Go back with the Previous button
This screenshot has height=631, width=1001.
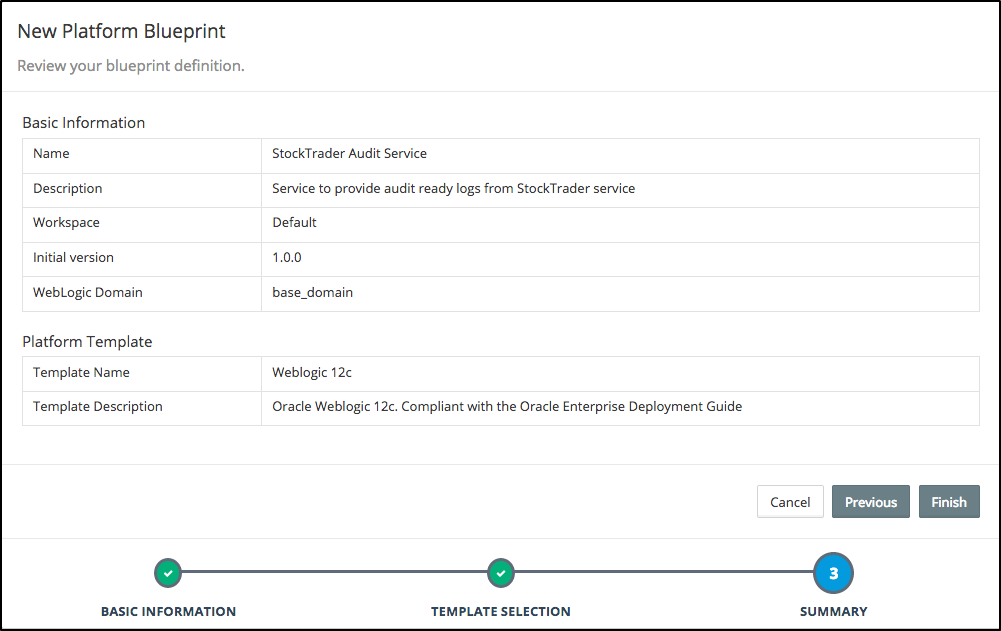870,502
